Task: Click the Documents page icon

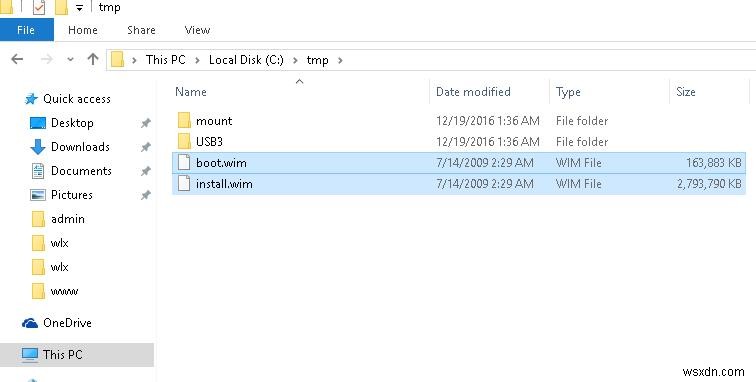Action: [x=38, y=171]
